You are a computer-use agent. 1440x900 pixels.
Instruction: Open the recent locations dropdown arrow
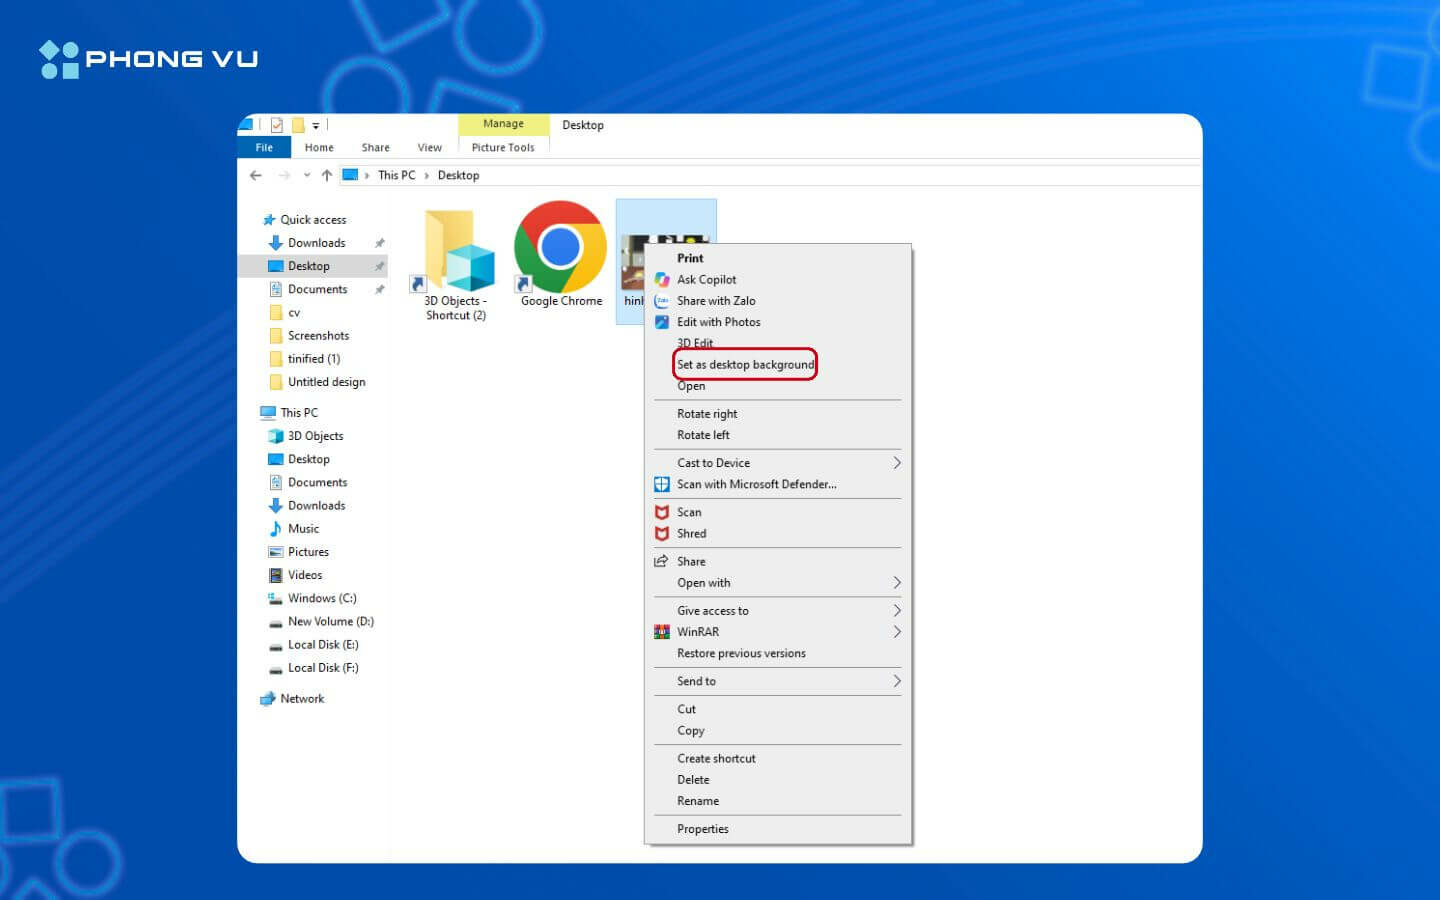tap(307, 175)
